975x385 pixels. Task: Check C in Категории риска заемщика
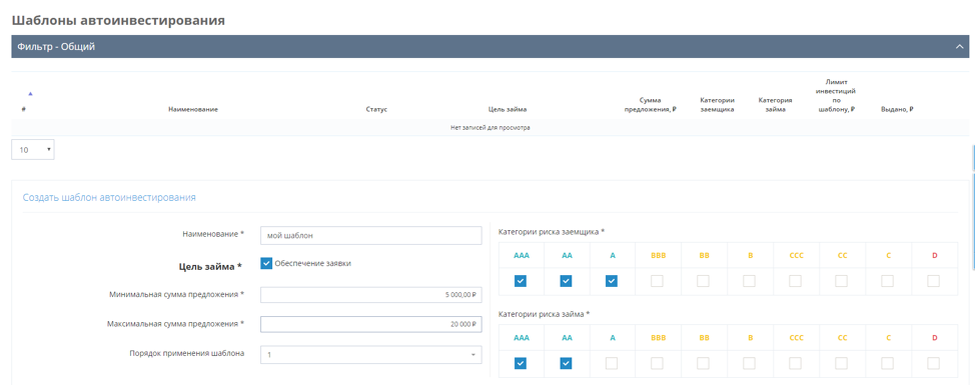coord(887,281)
